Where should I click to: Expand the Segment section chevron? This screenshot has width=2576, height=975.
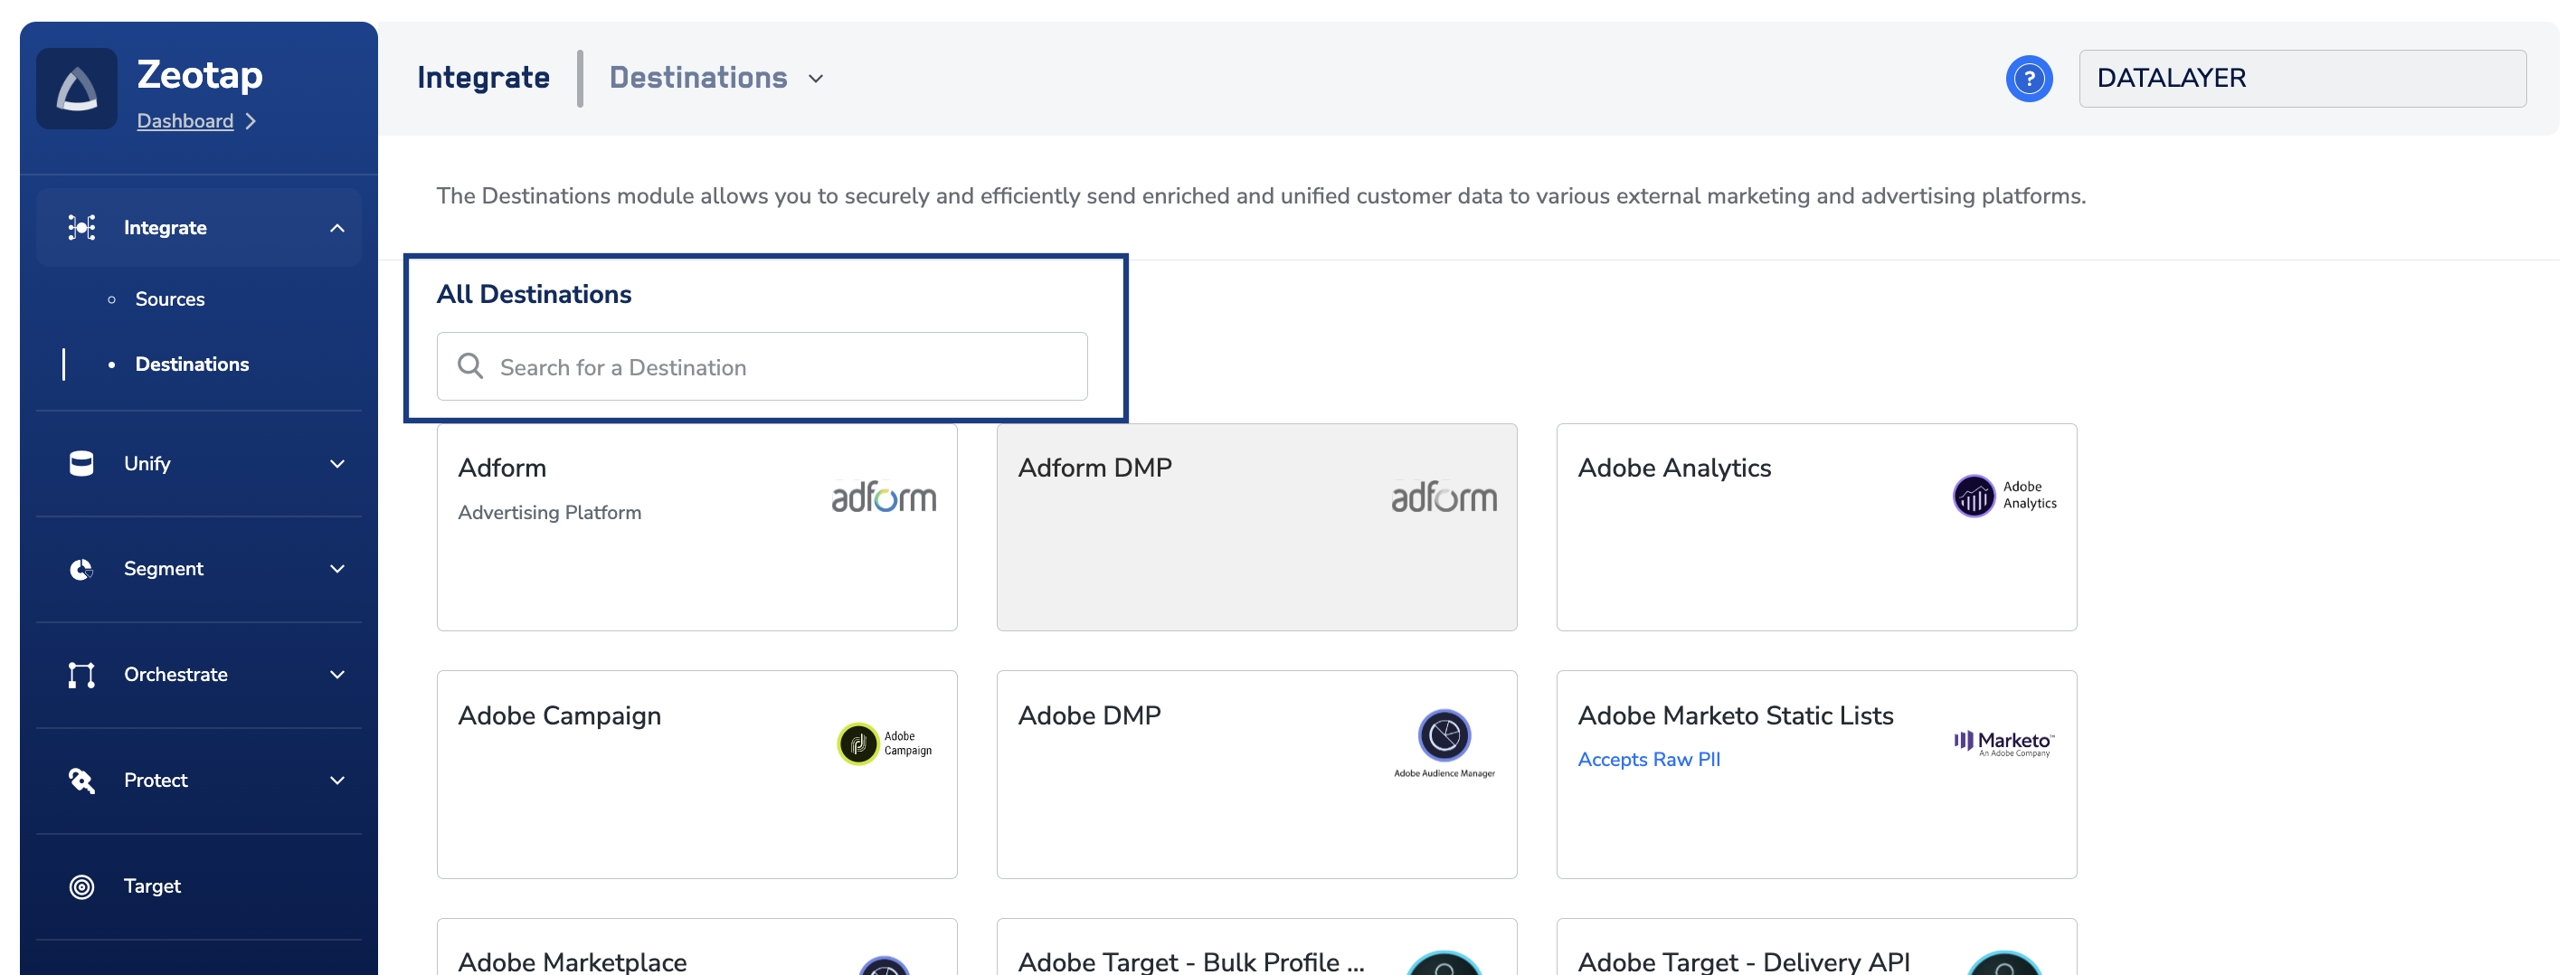tap(337, 569)
